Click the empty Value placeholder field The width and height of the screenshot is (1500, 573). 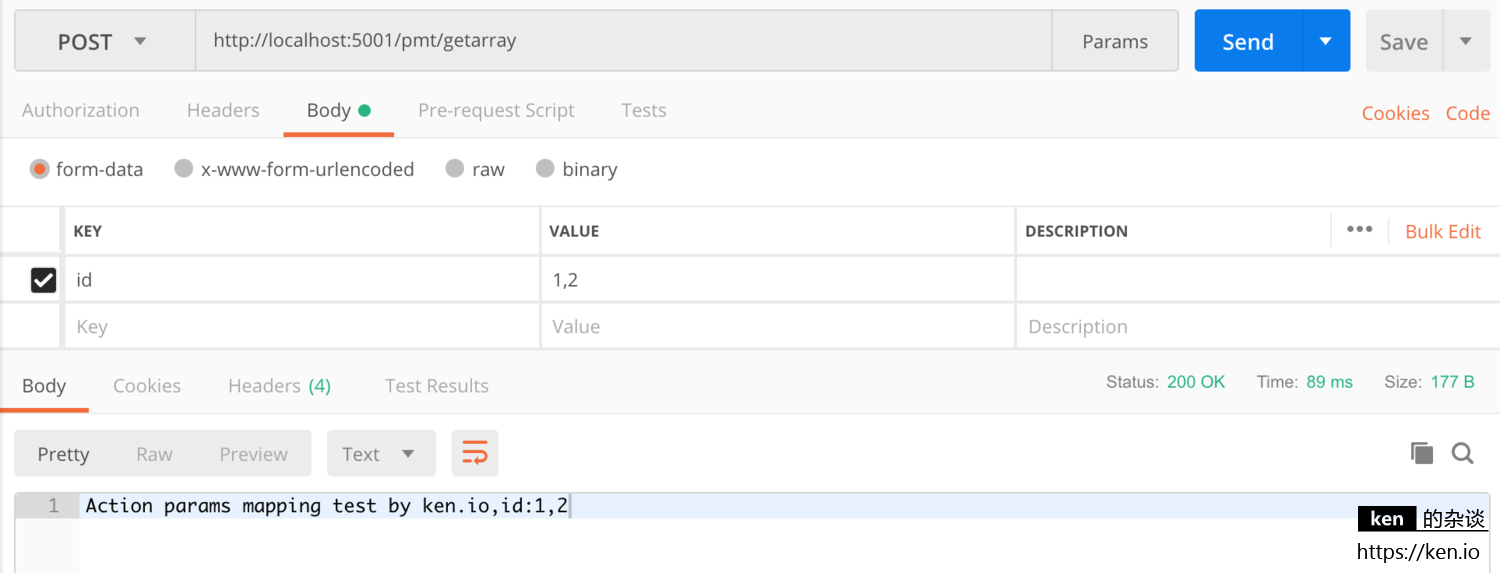pos(778,326)
